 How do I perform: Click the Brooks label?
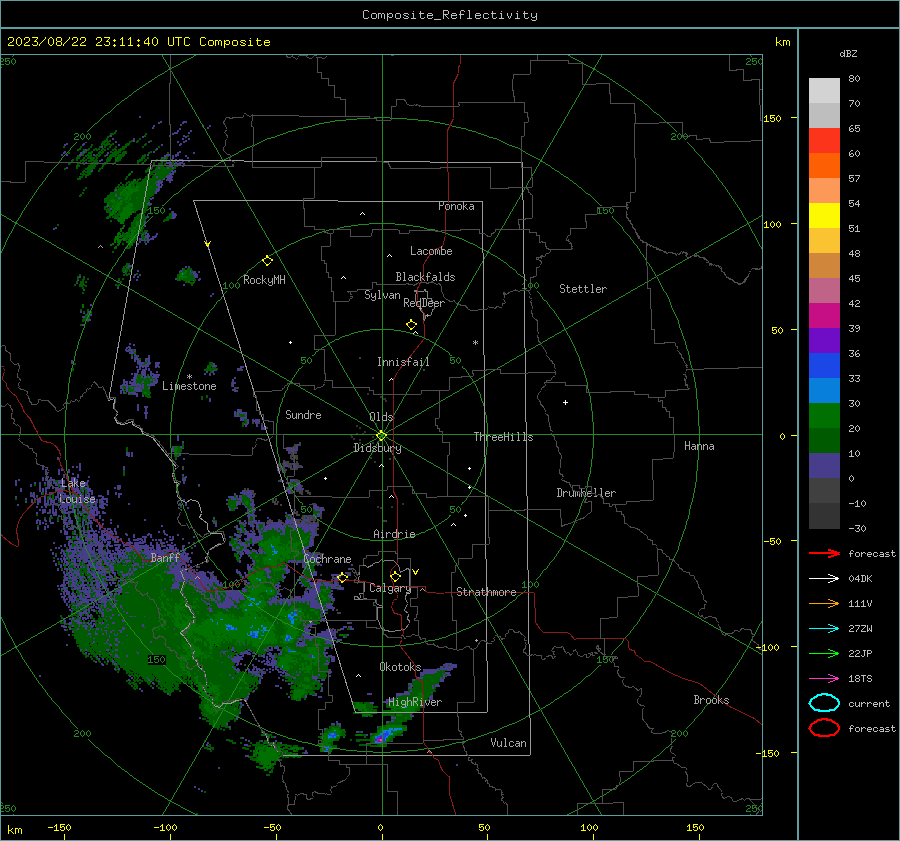711,700
